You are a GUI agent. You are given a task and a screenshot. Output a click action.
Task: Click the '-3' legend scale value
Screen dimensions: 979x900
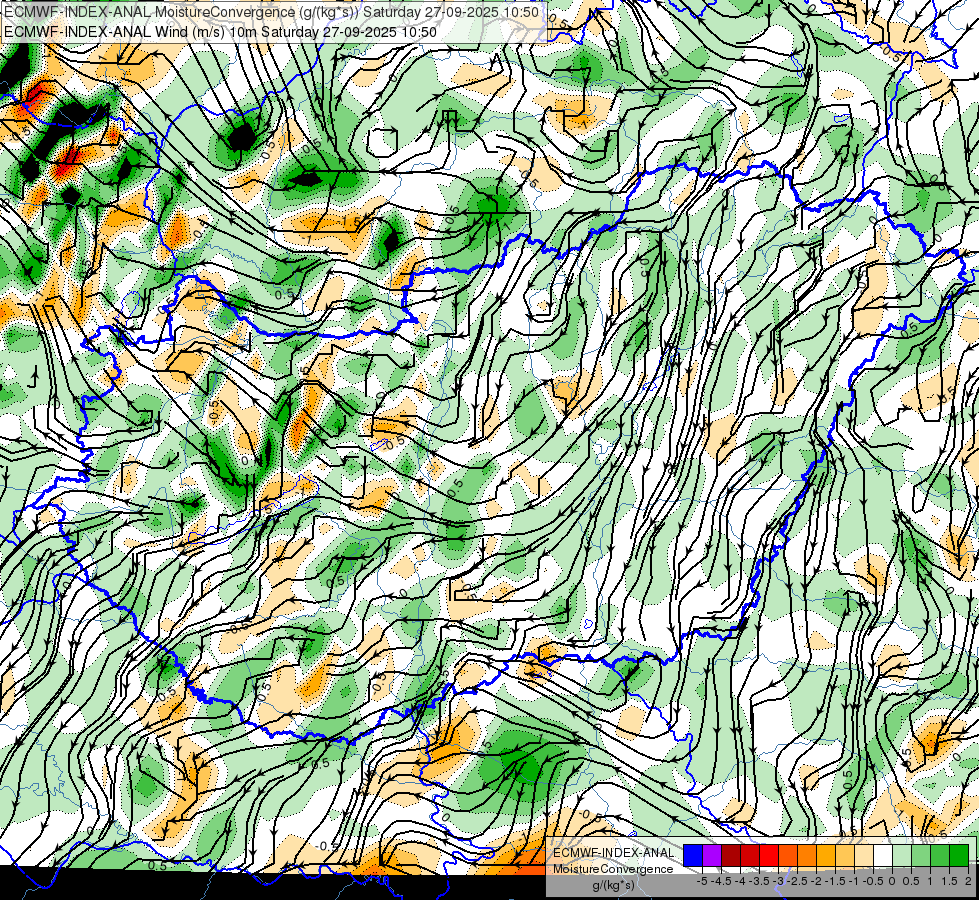pyautogui.click(x=779, y=881)
